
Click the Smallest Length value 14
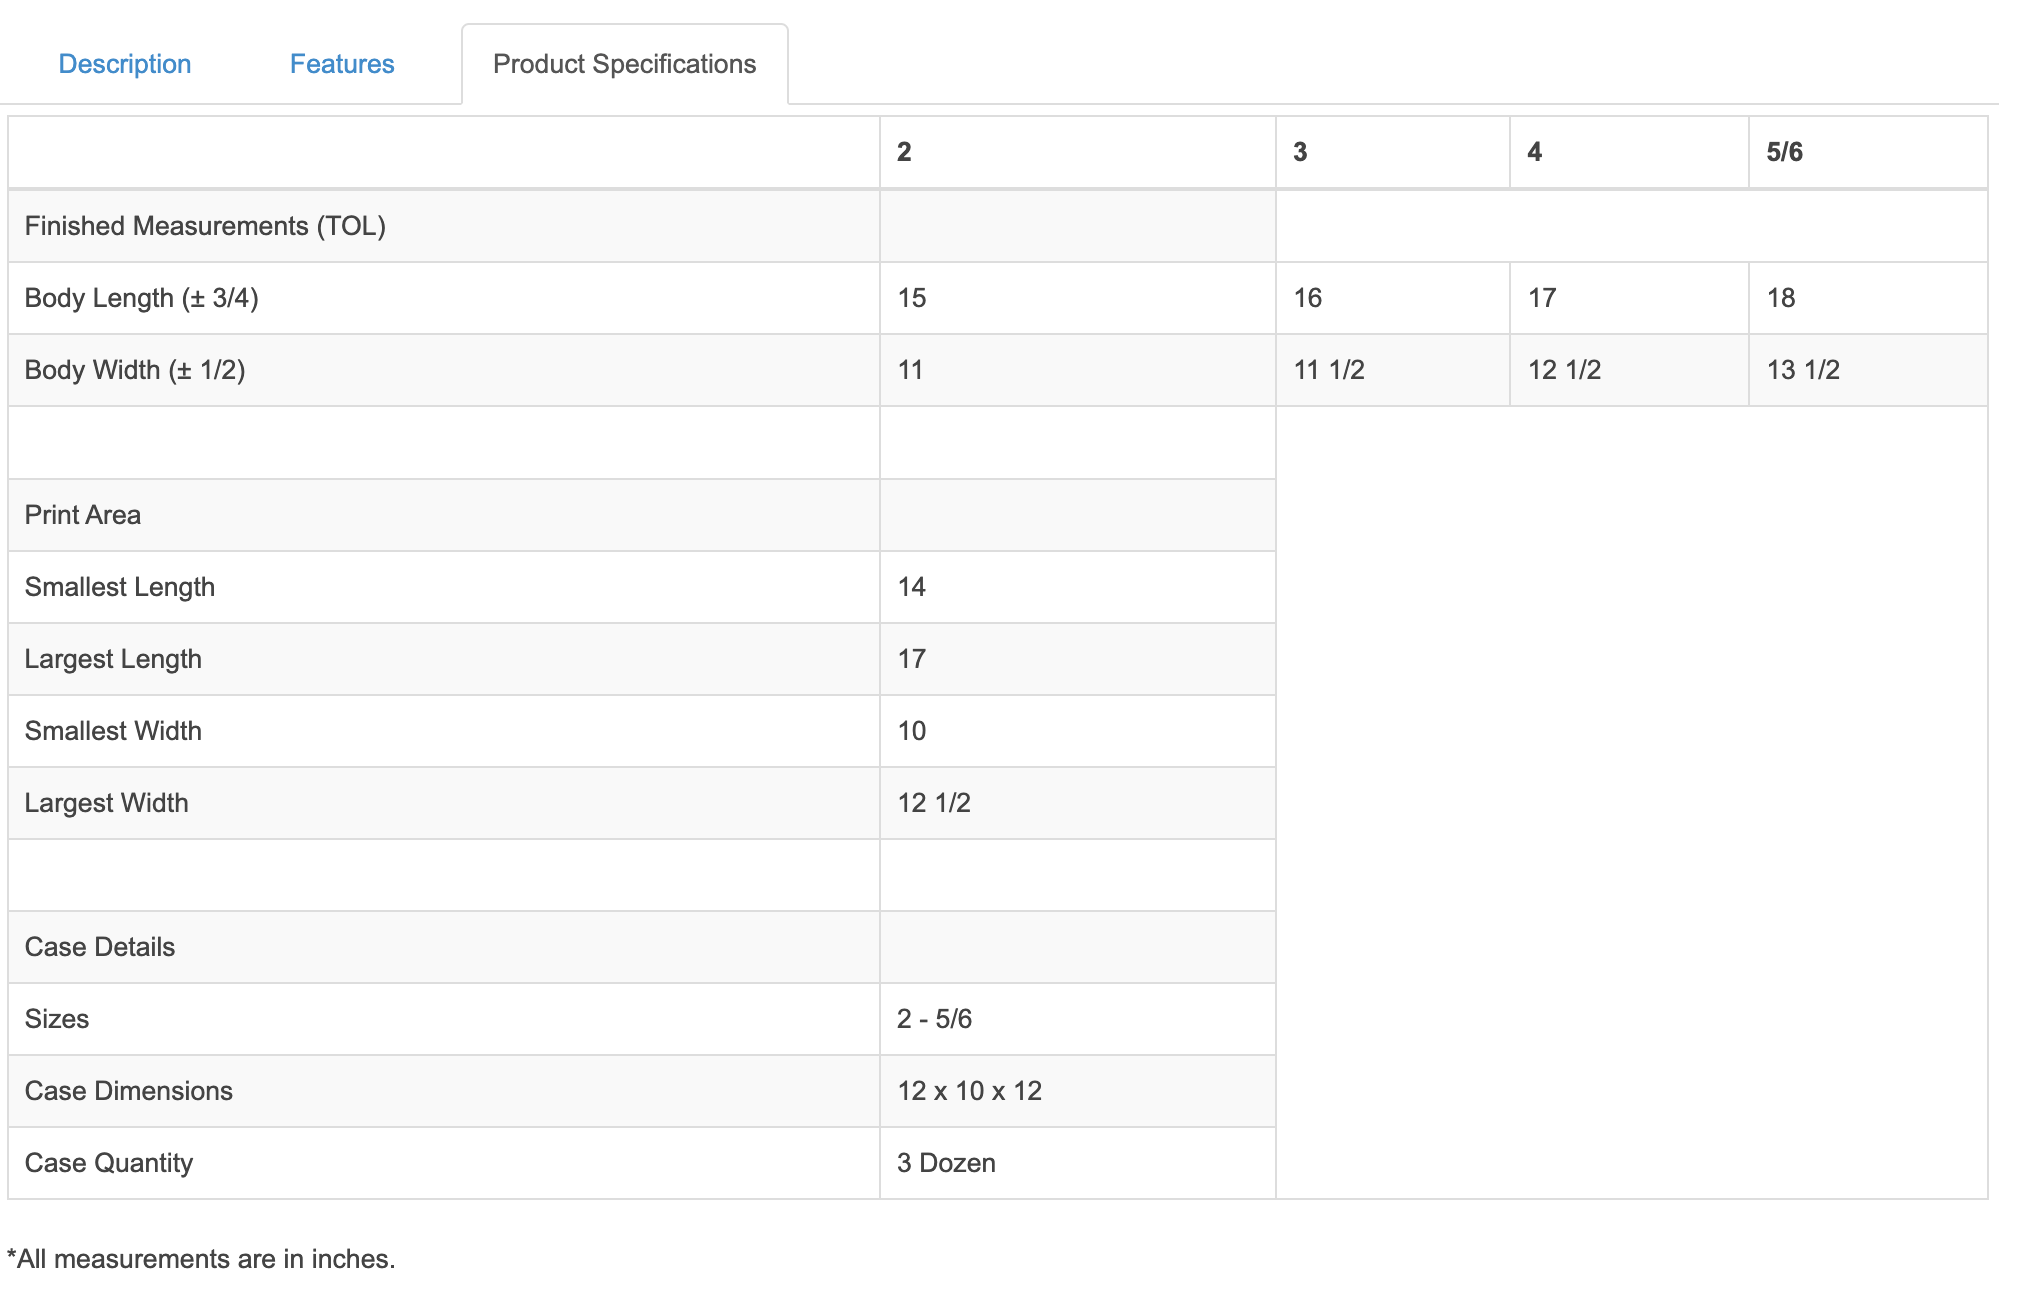point(912,587)
